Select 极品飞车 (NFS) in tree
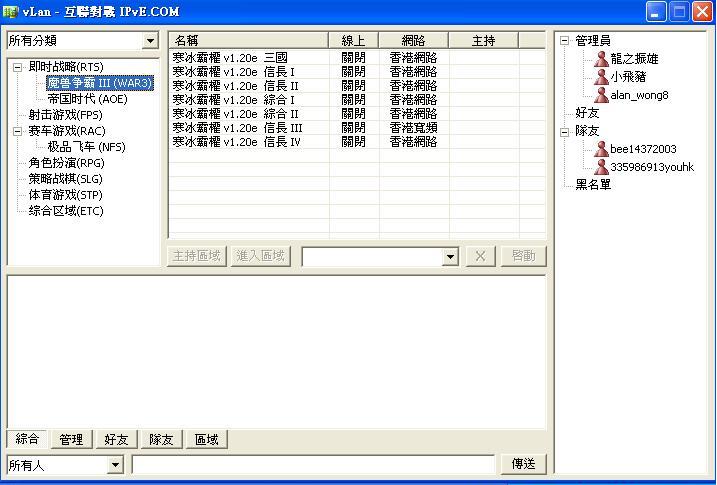The height and width of the screenshot is (485, 717). tap(86, 147)
